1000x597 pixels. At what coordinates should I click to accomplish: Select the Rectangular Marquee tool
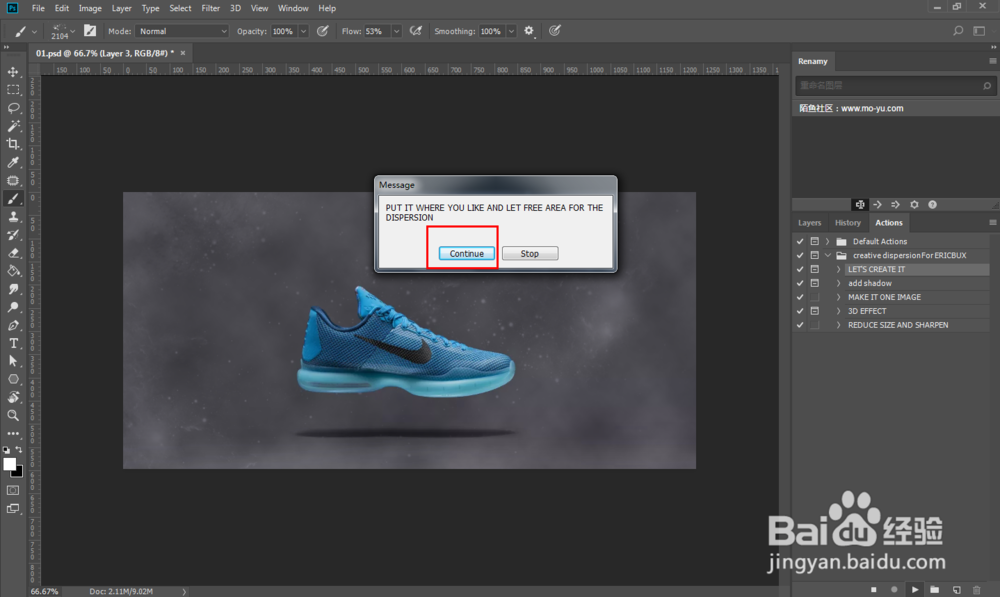[x=13, y=90]
